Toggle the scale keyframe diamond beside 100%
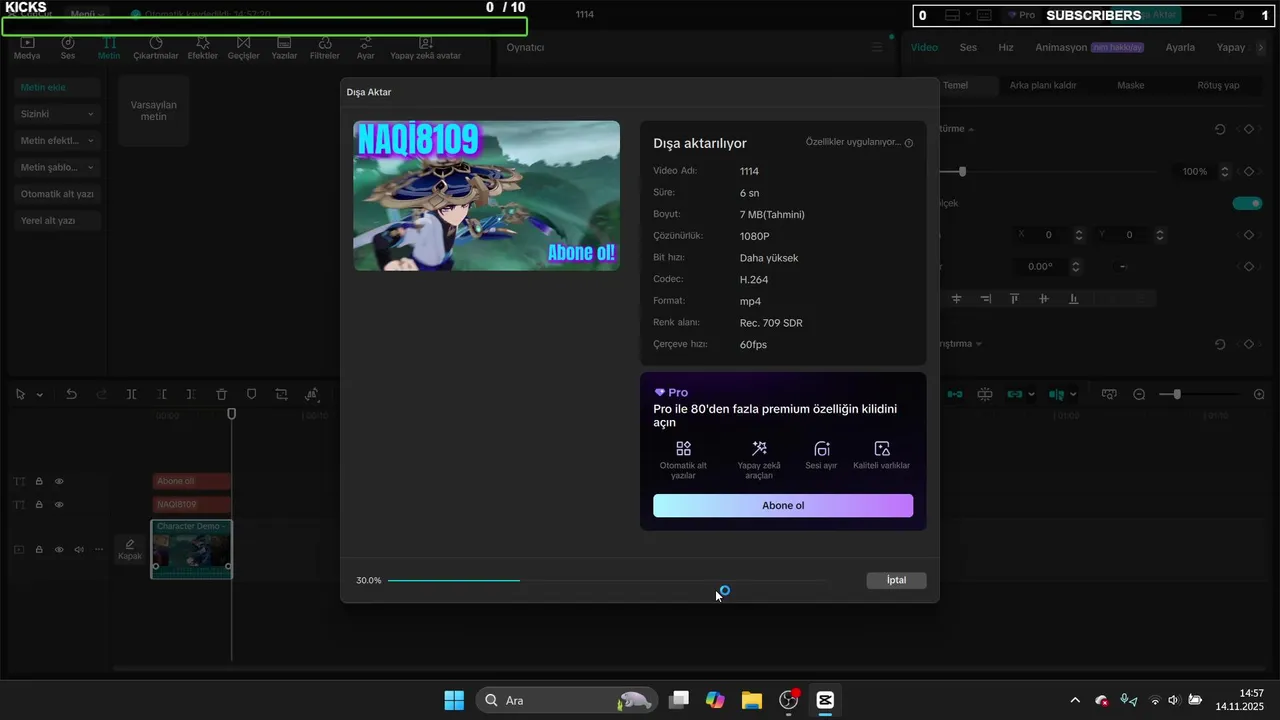Screen dimensions: 1280x720 point(1249,171)
